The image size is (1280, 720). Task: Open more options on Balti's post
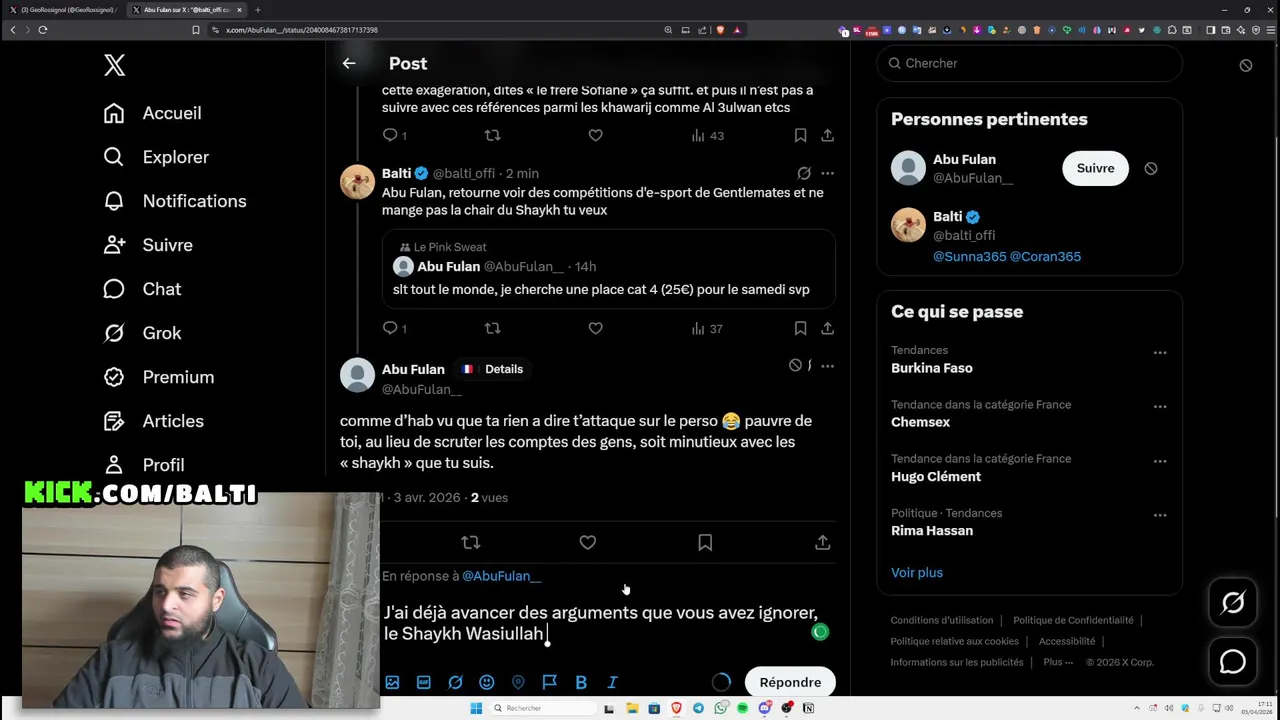click(827, 173)
